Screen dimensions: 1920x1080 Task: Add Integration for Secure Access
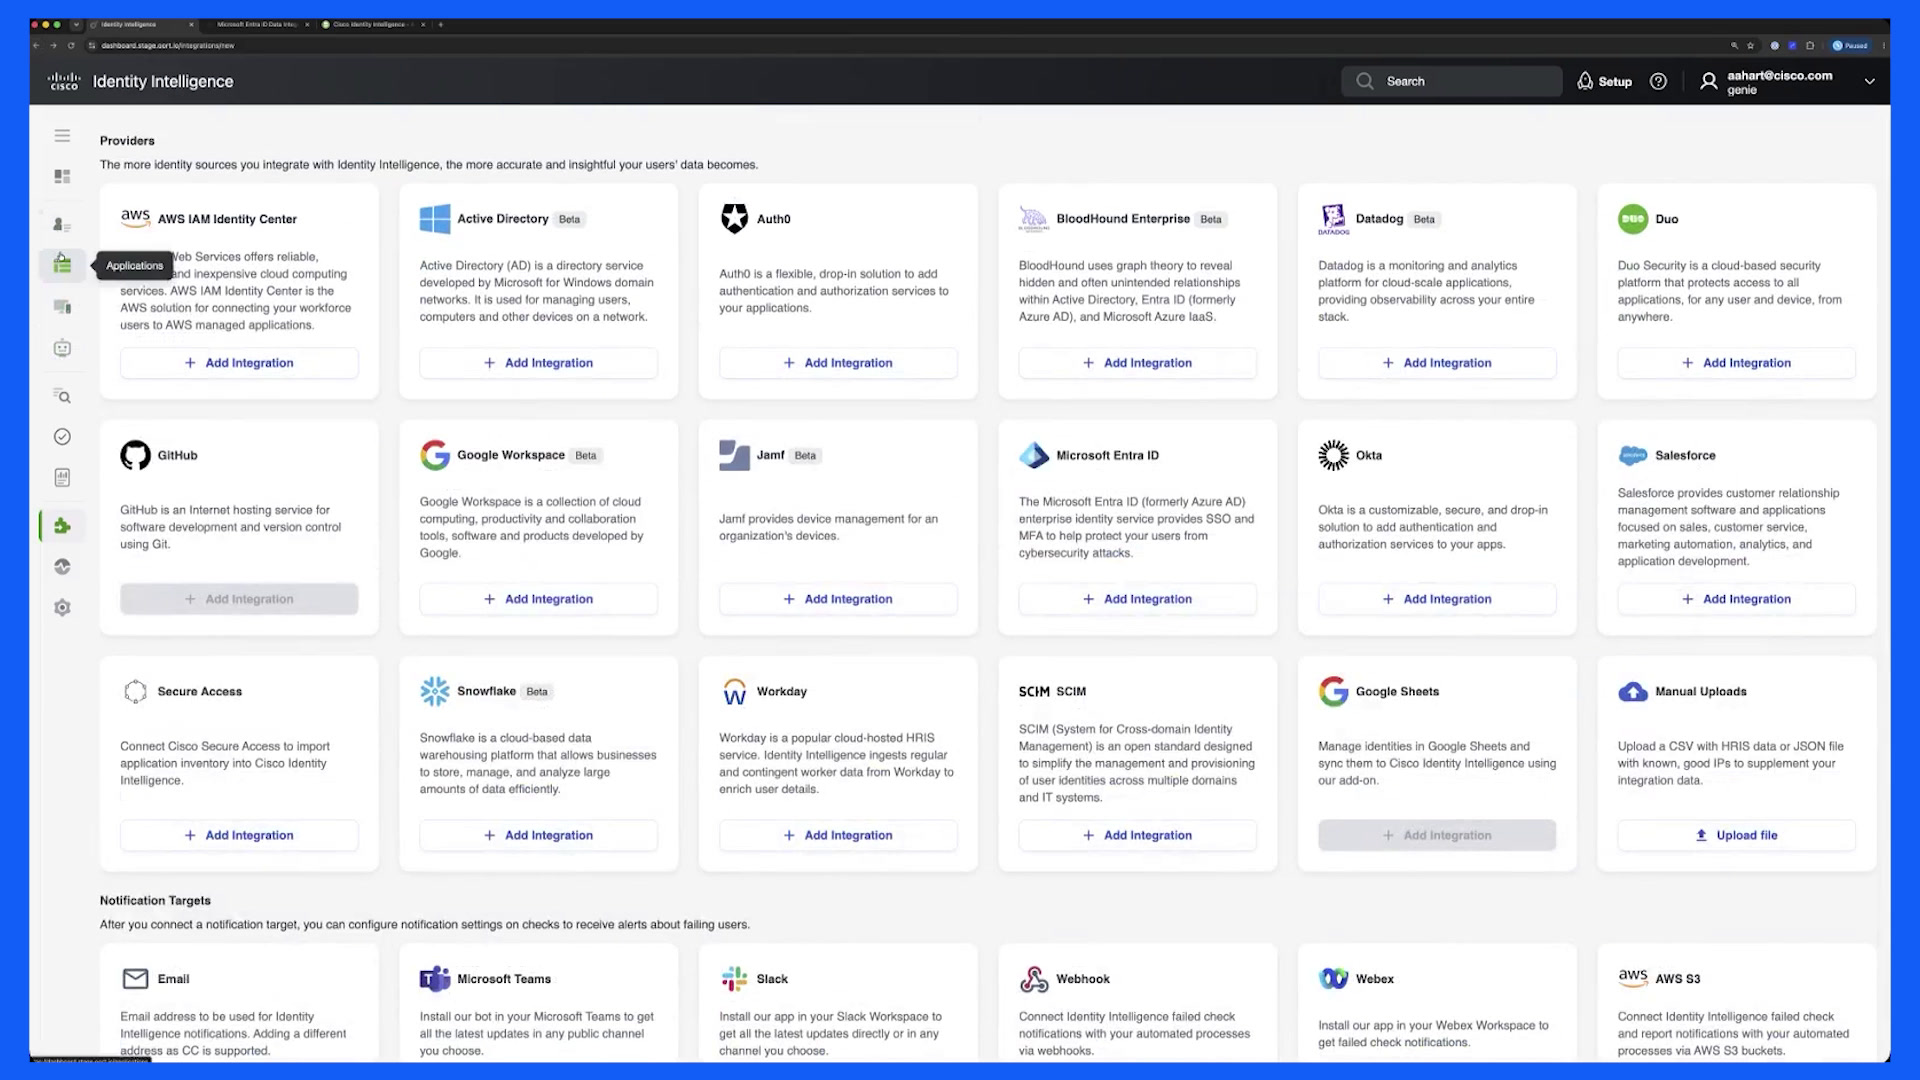pyautogui.click(x=239, y=835)
